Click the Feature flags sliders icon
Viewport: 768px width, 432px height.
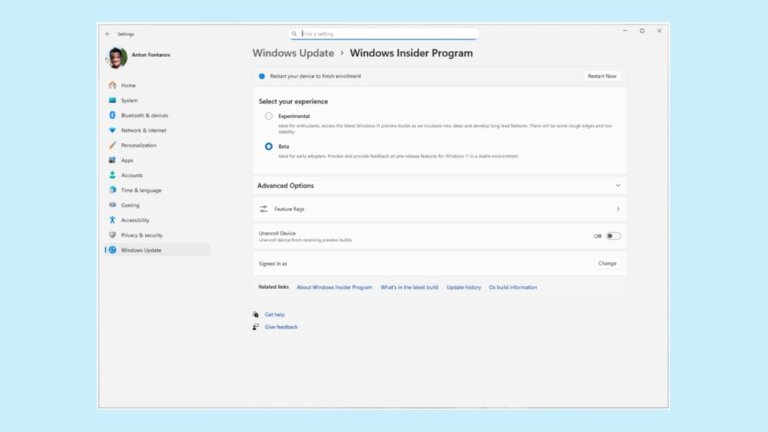[x=264, y=209]
